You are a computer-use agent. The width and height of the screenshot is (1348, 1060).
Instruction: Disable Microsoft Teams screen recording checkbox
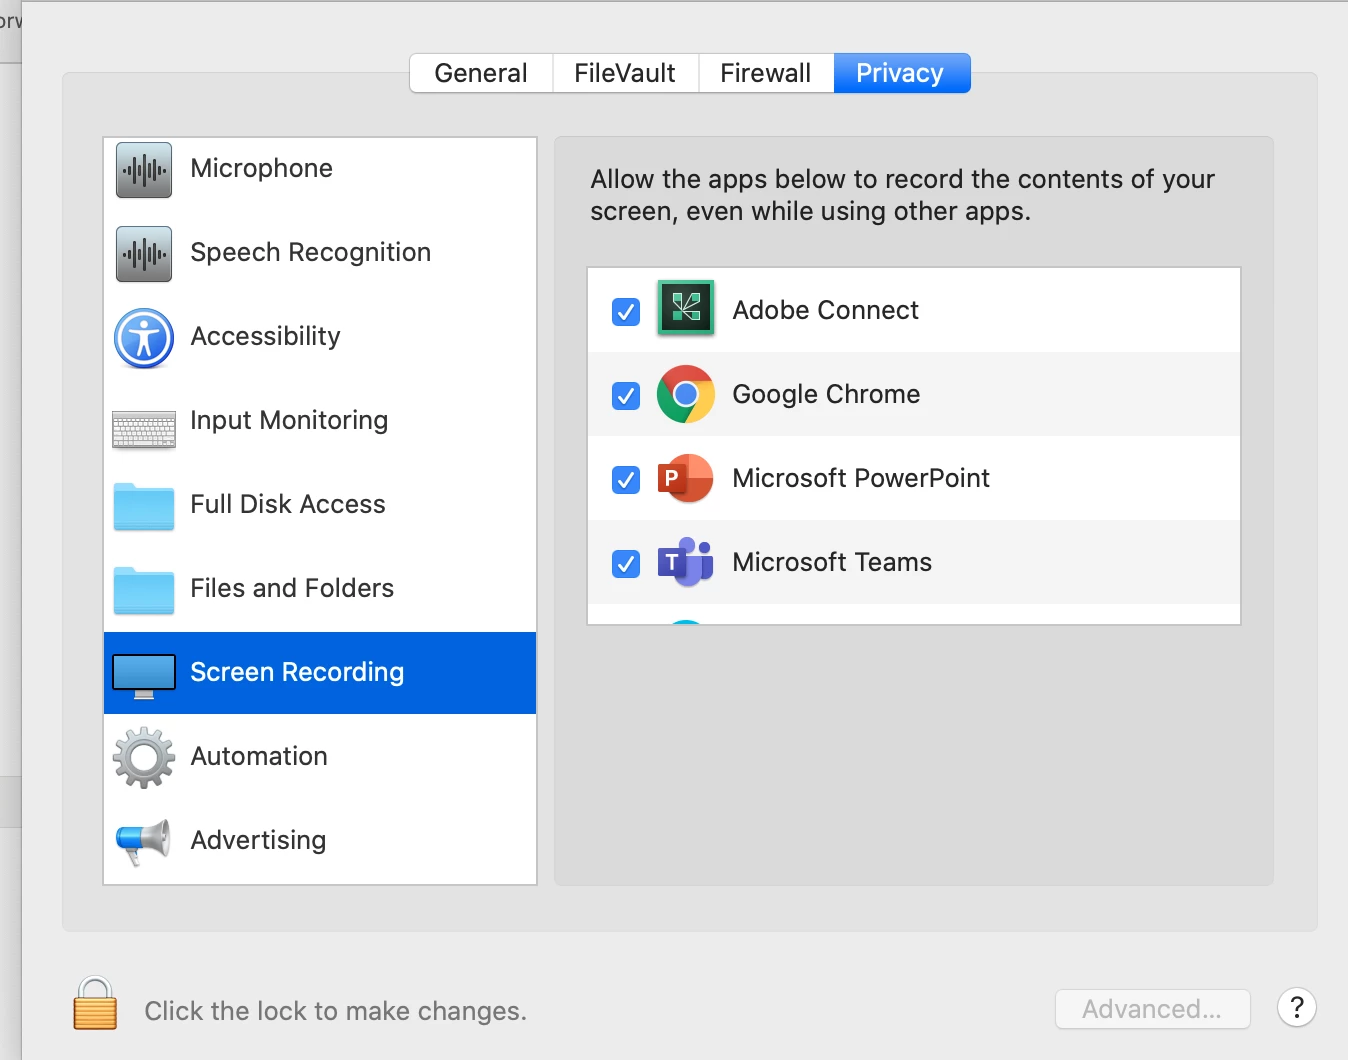click(x=626, y=564)
